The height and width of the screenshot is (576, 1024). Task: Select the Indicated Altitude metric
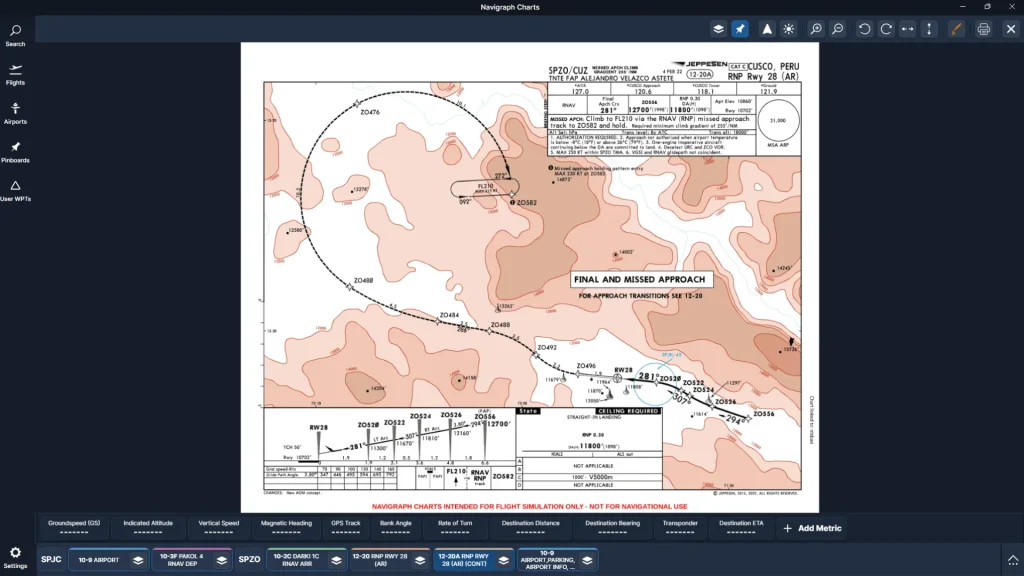[x=148, y=528]
